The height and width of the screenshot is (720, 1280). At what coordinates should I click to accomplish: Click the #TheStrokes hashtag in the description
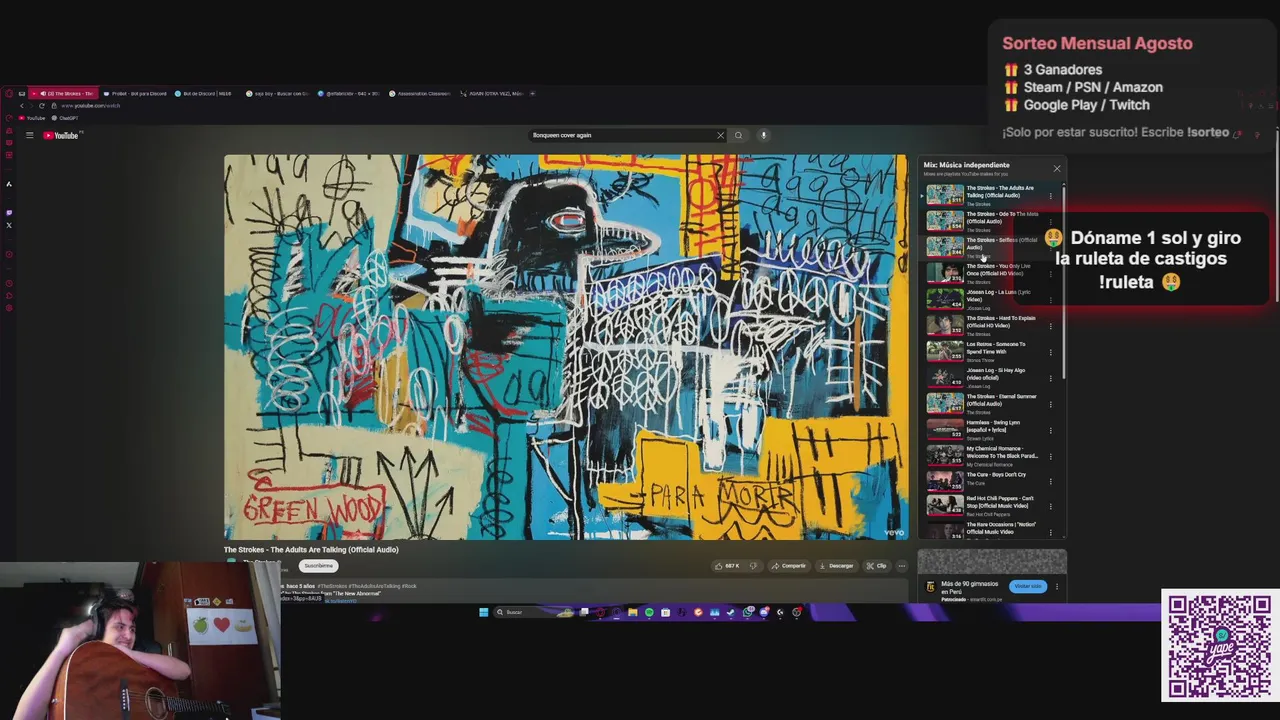click(x=333, y=586)
